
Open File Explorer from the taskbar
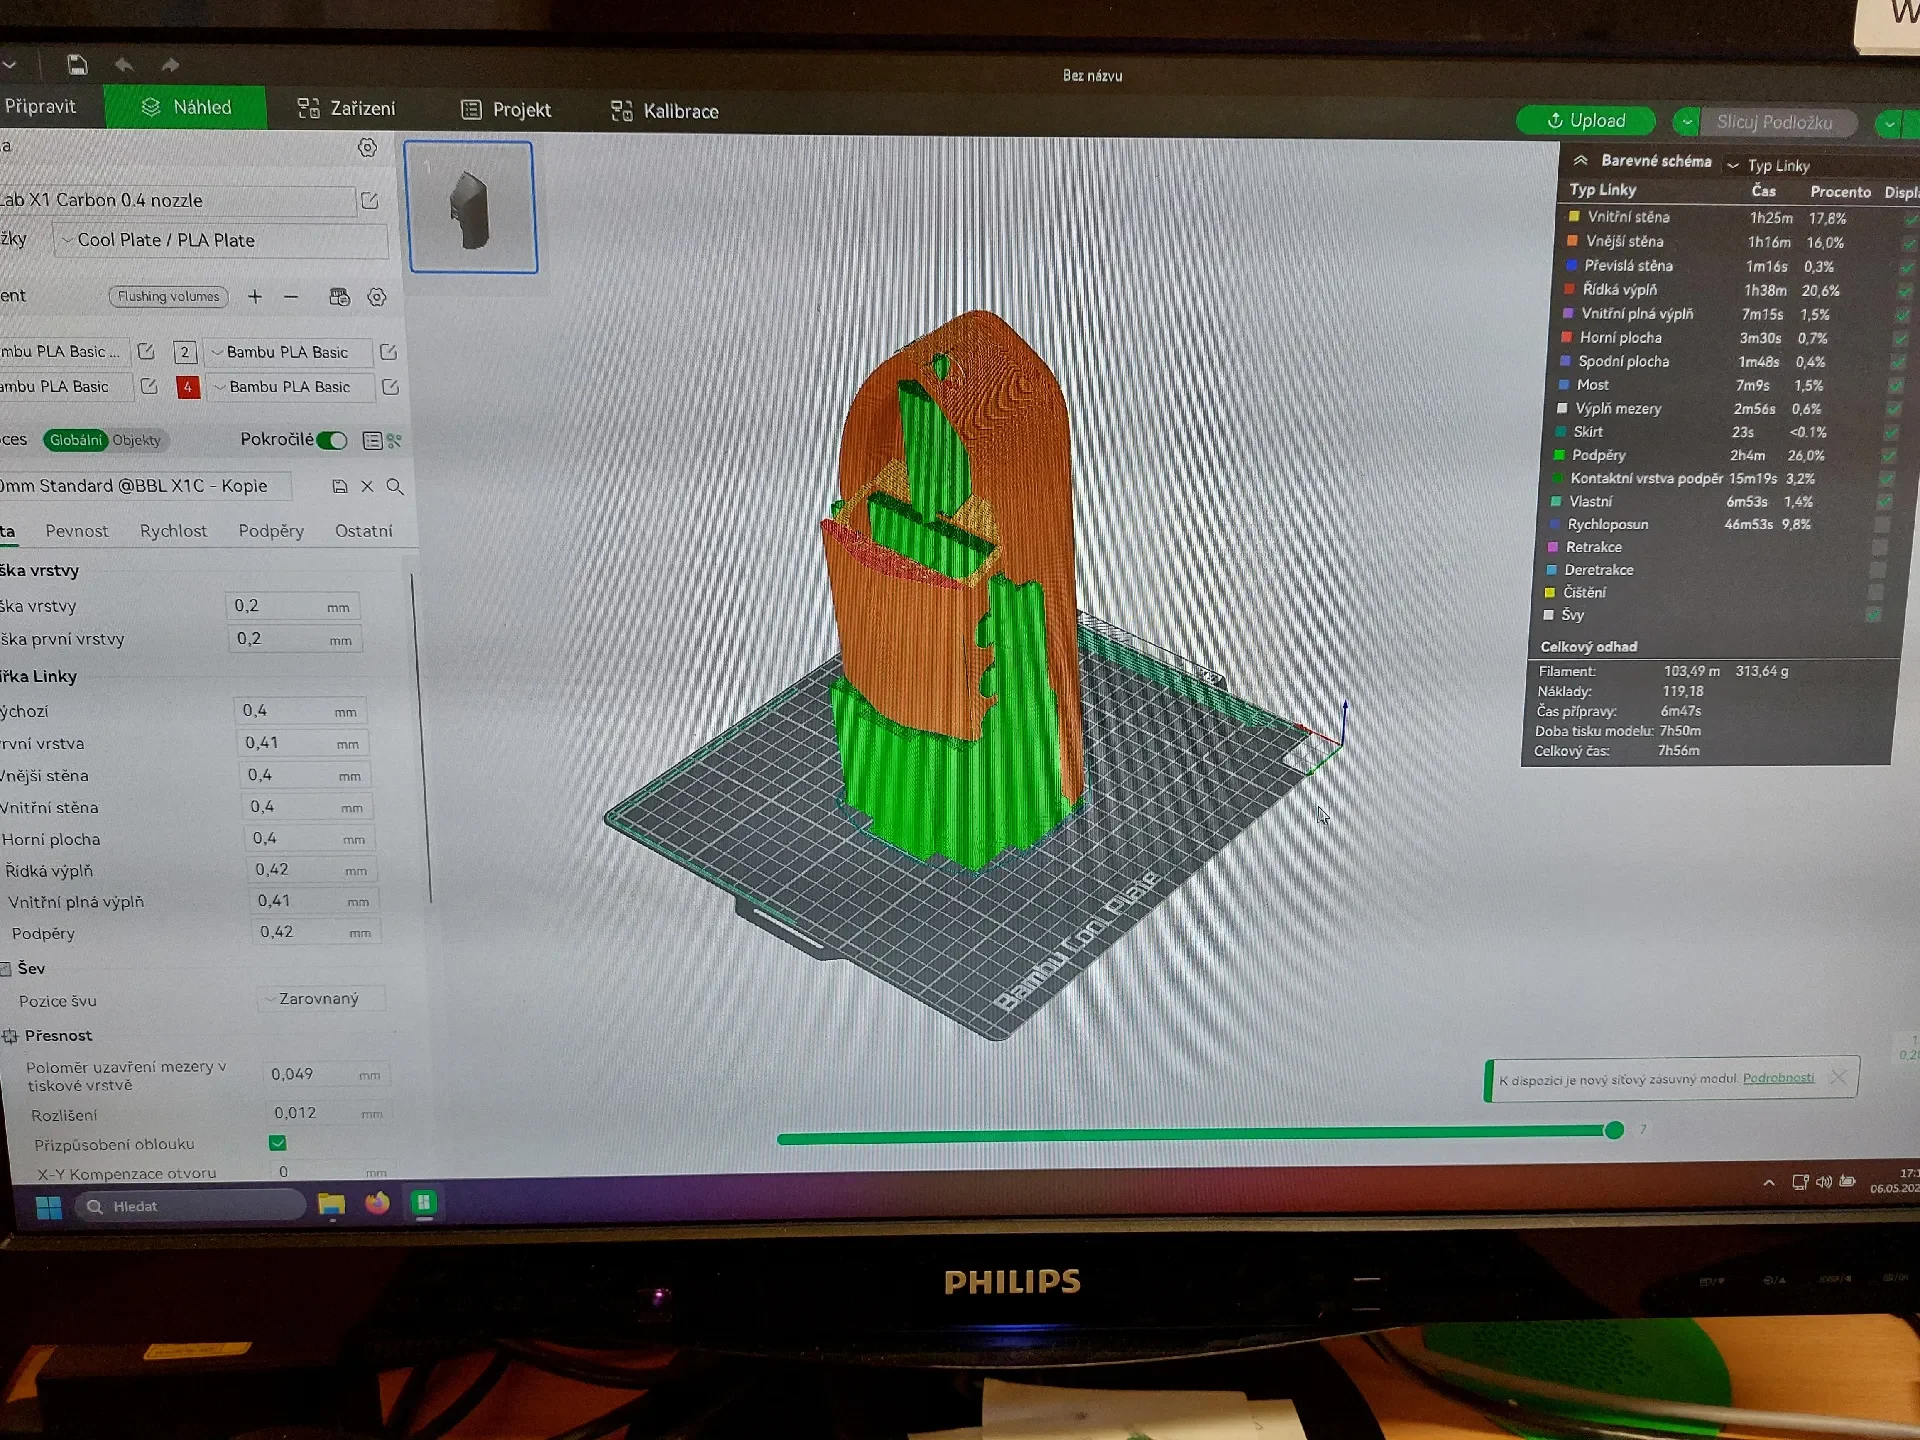coord(331,1204)
